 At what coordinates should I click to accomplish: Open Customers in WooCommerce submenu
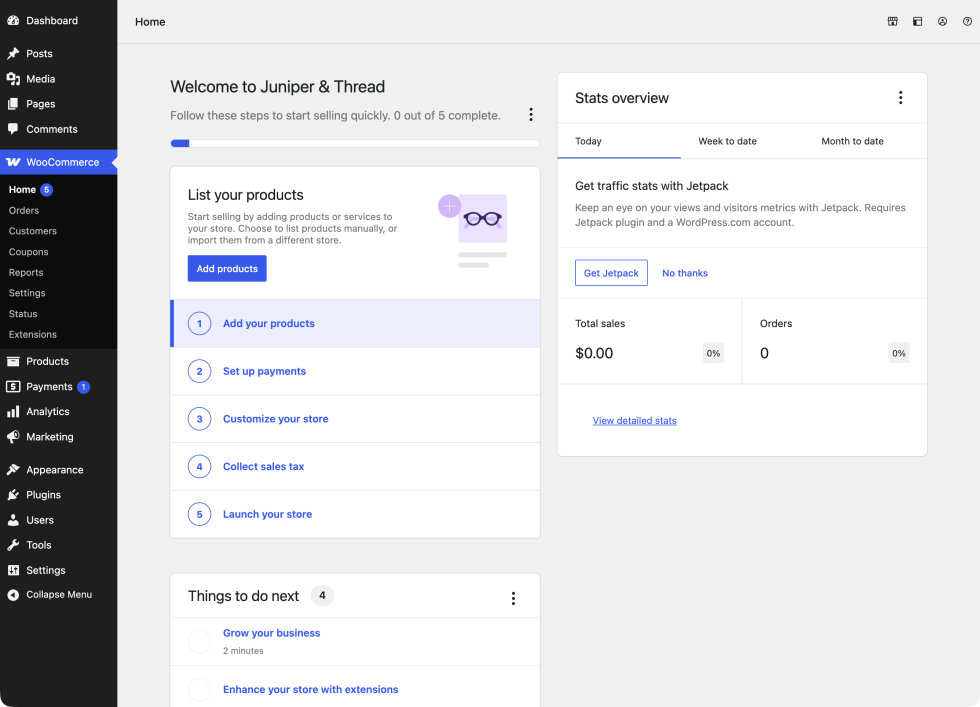pos(32,231)
